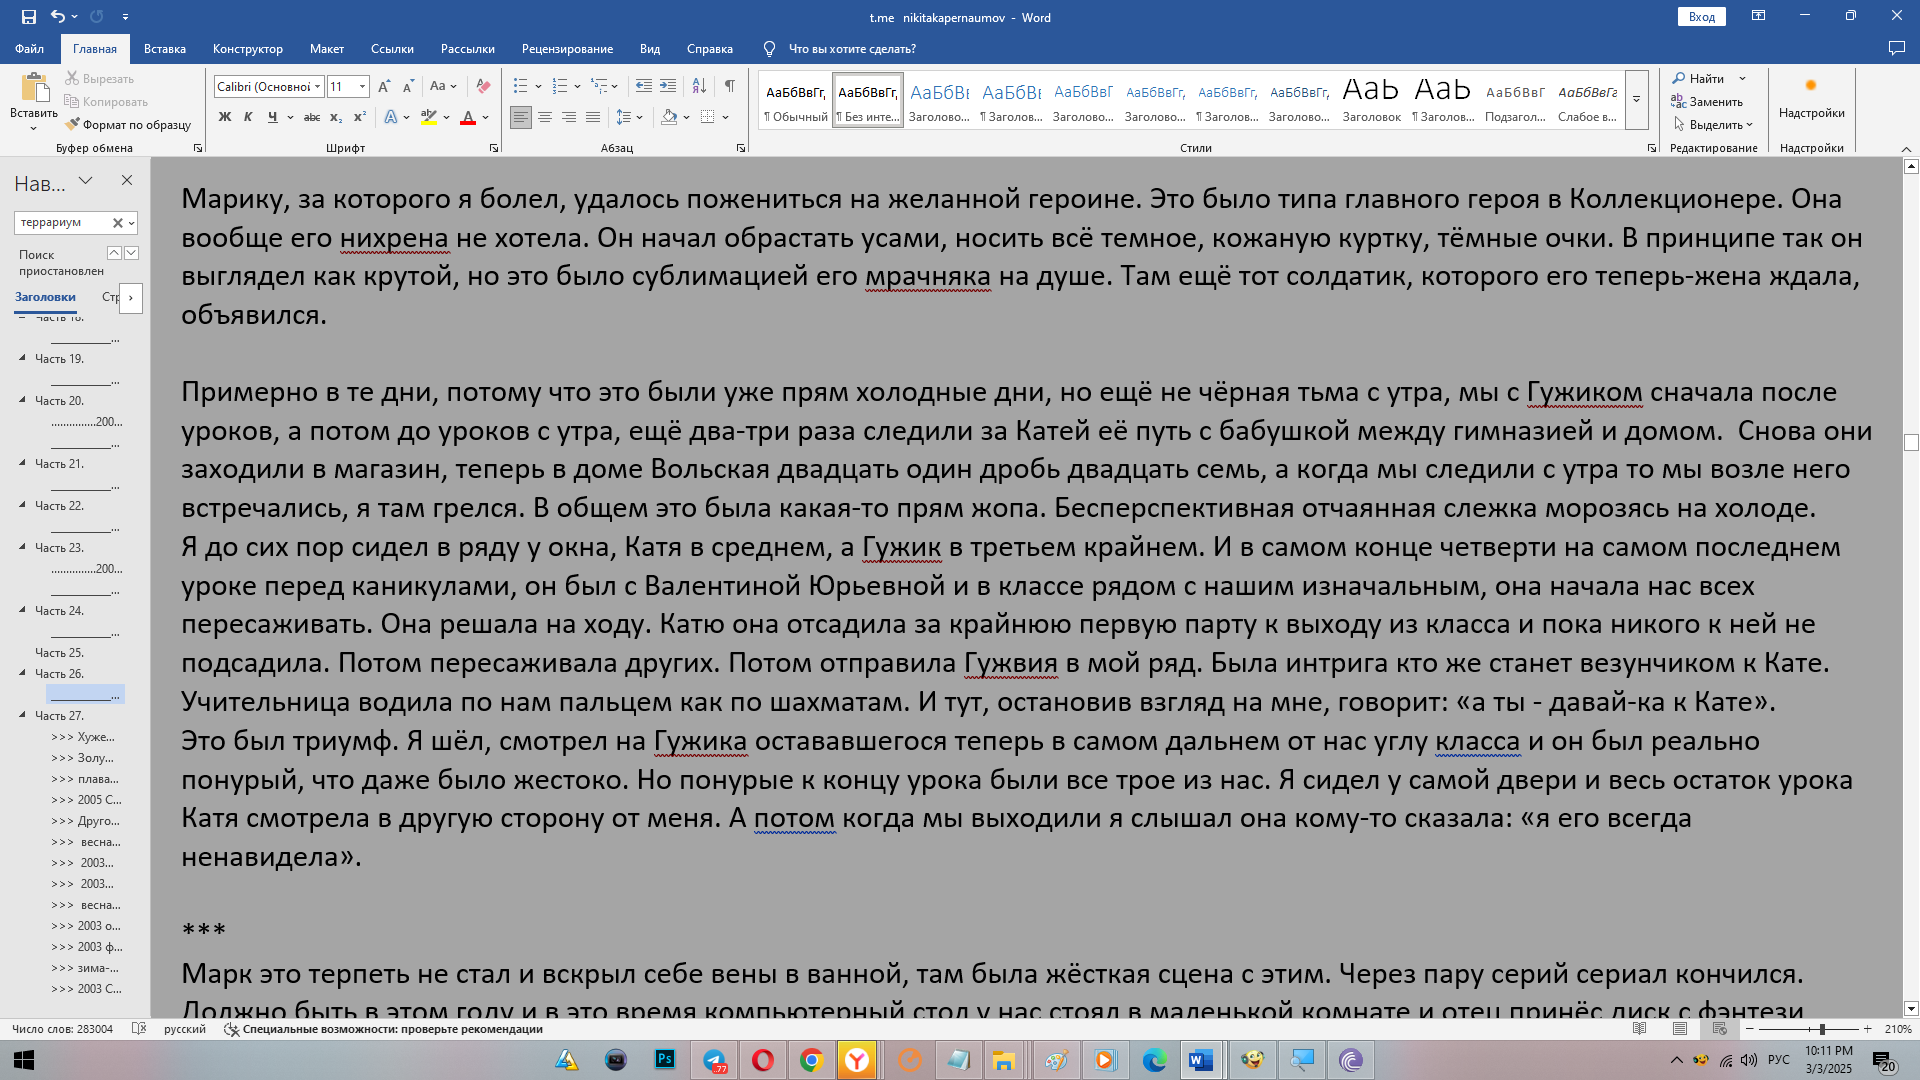Click the increase font size icon
The height and width of the screenshot is (1080, 1920).
click(x=384, y=86)
